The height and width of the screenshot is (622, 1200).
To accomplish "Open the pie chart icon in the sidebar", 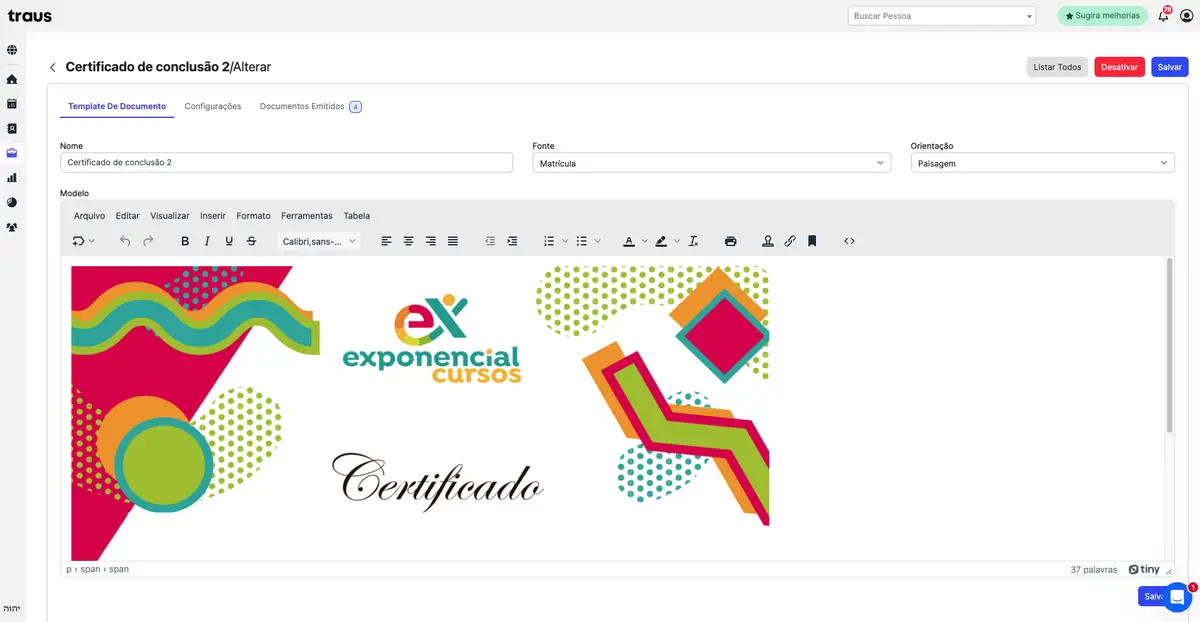I will coord(12,202).
